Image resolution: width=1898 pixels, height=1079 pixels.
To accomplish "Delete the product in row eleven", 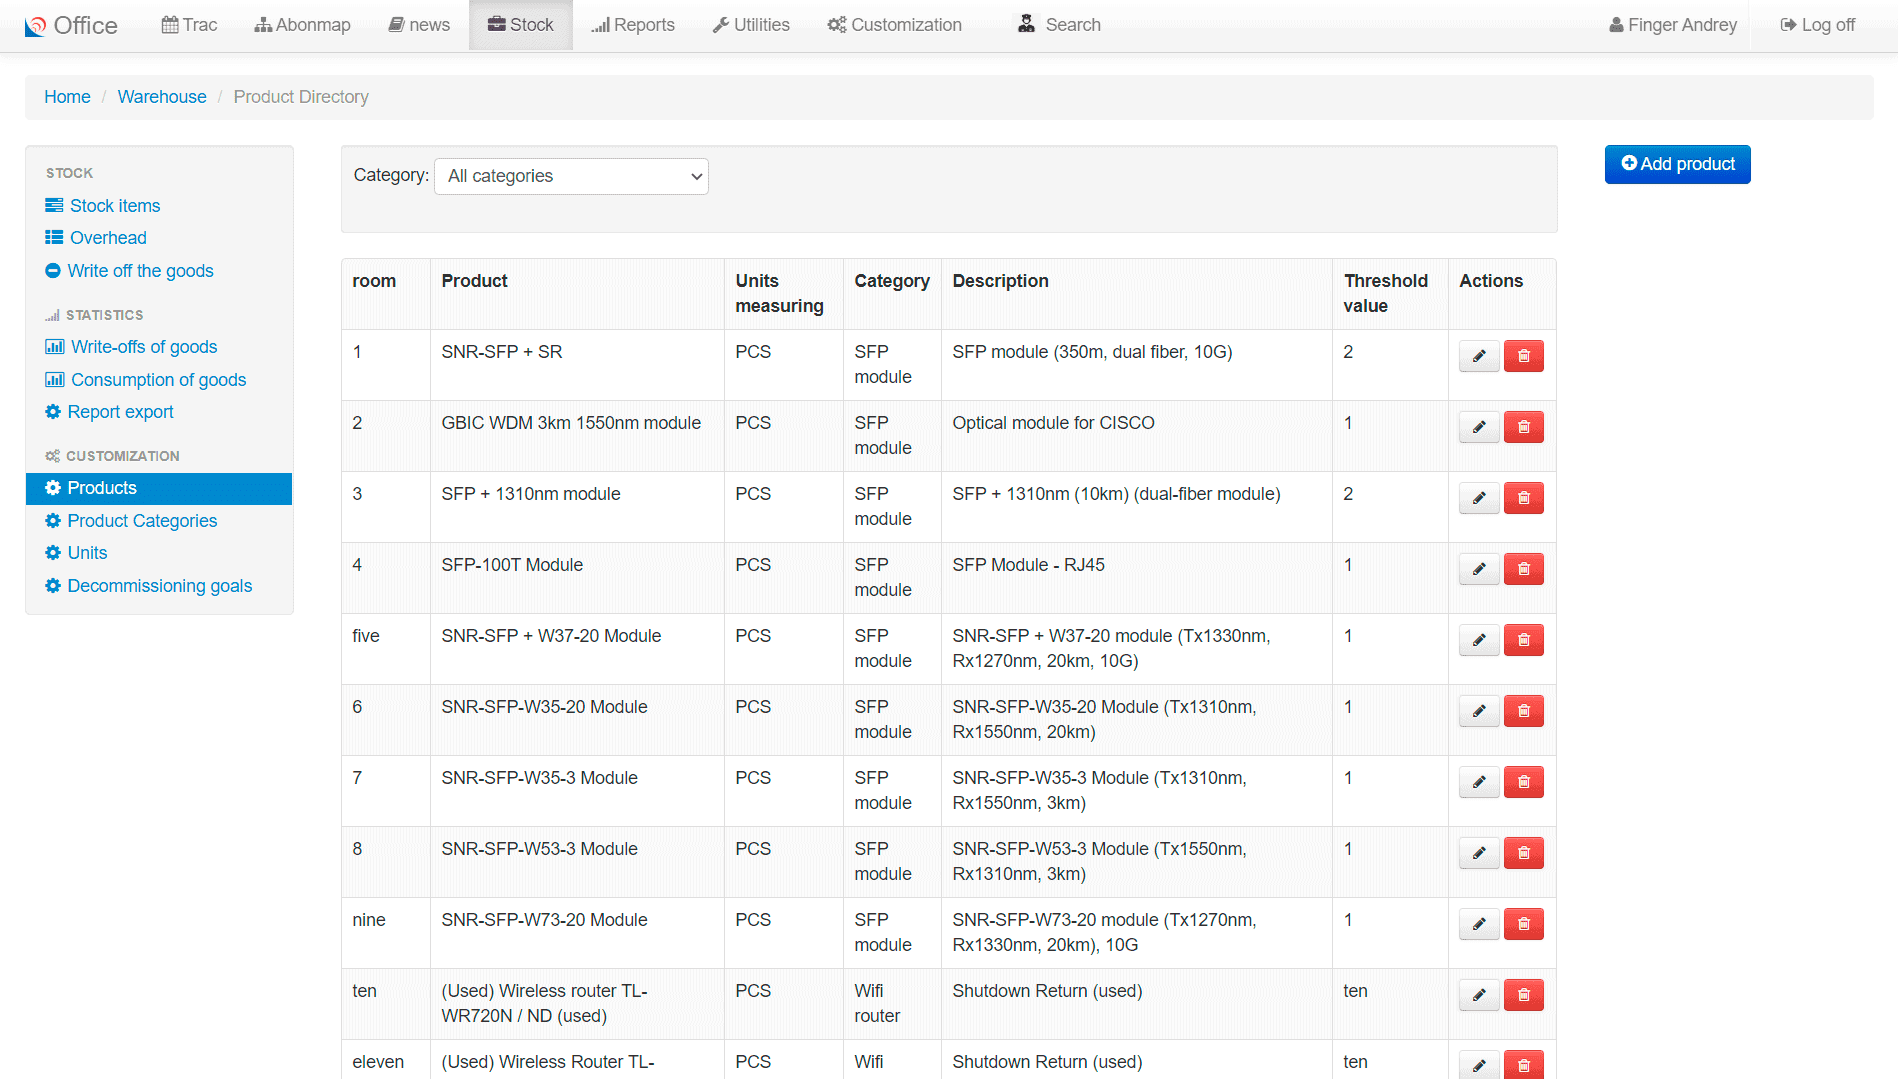I will coord(1524,1065).
